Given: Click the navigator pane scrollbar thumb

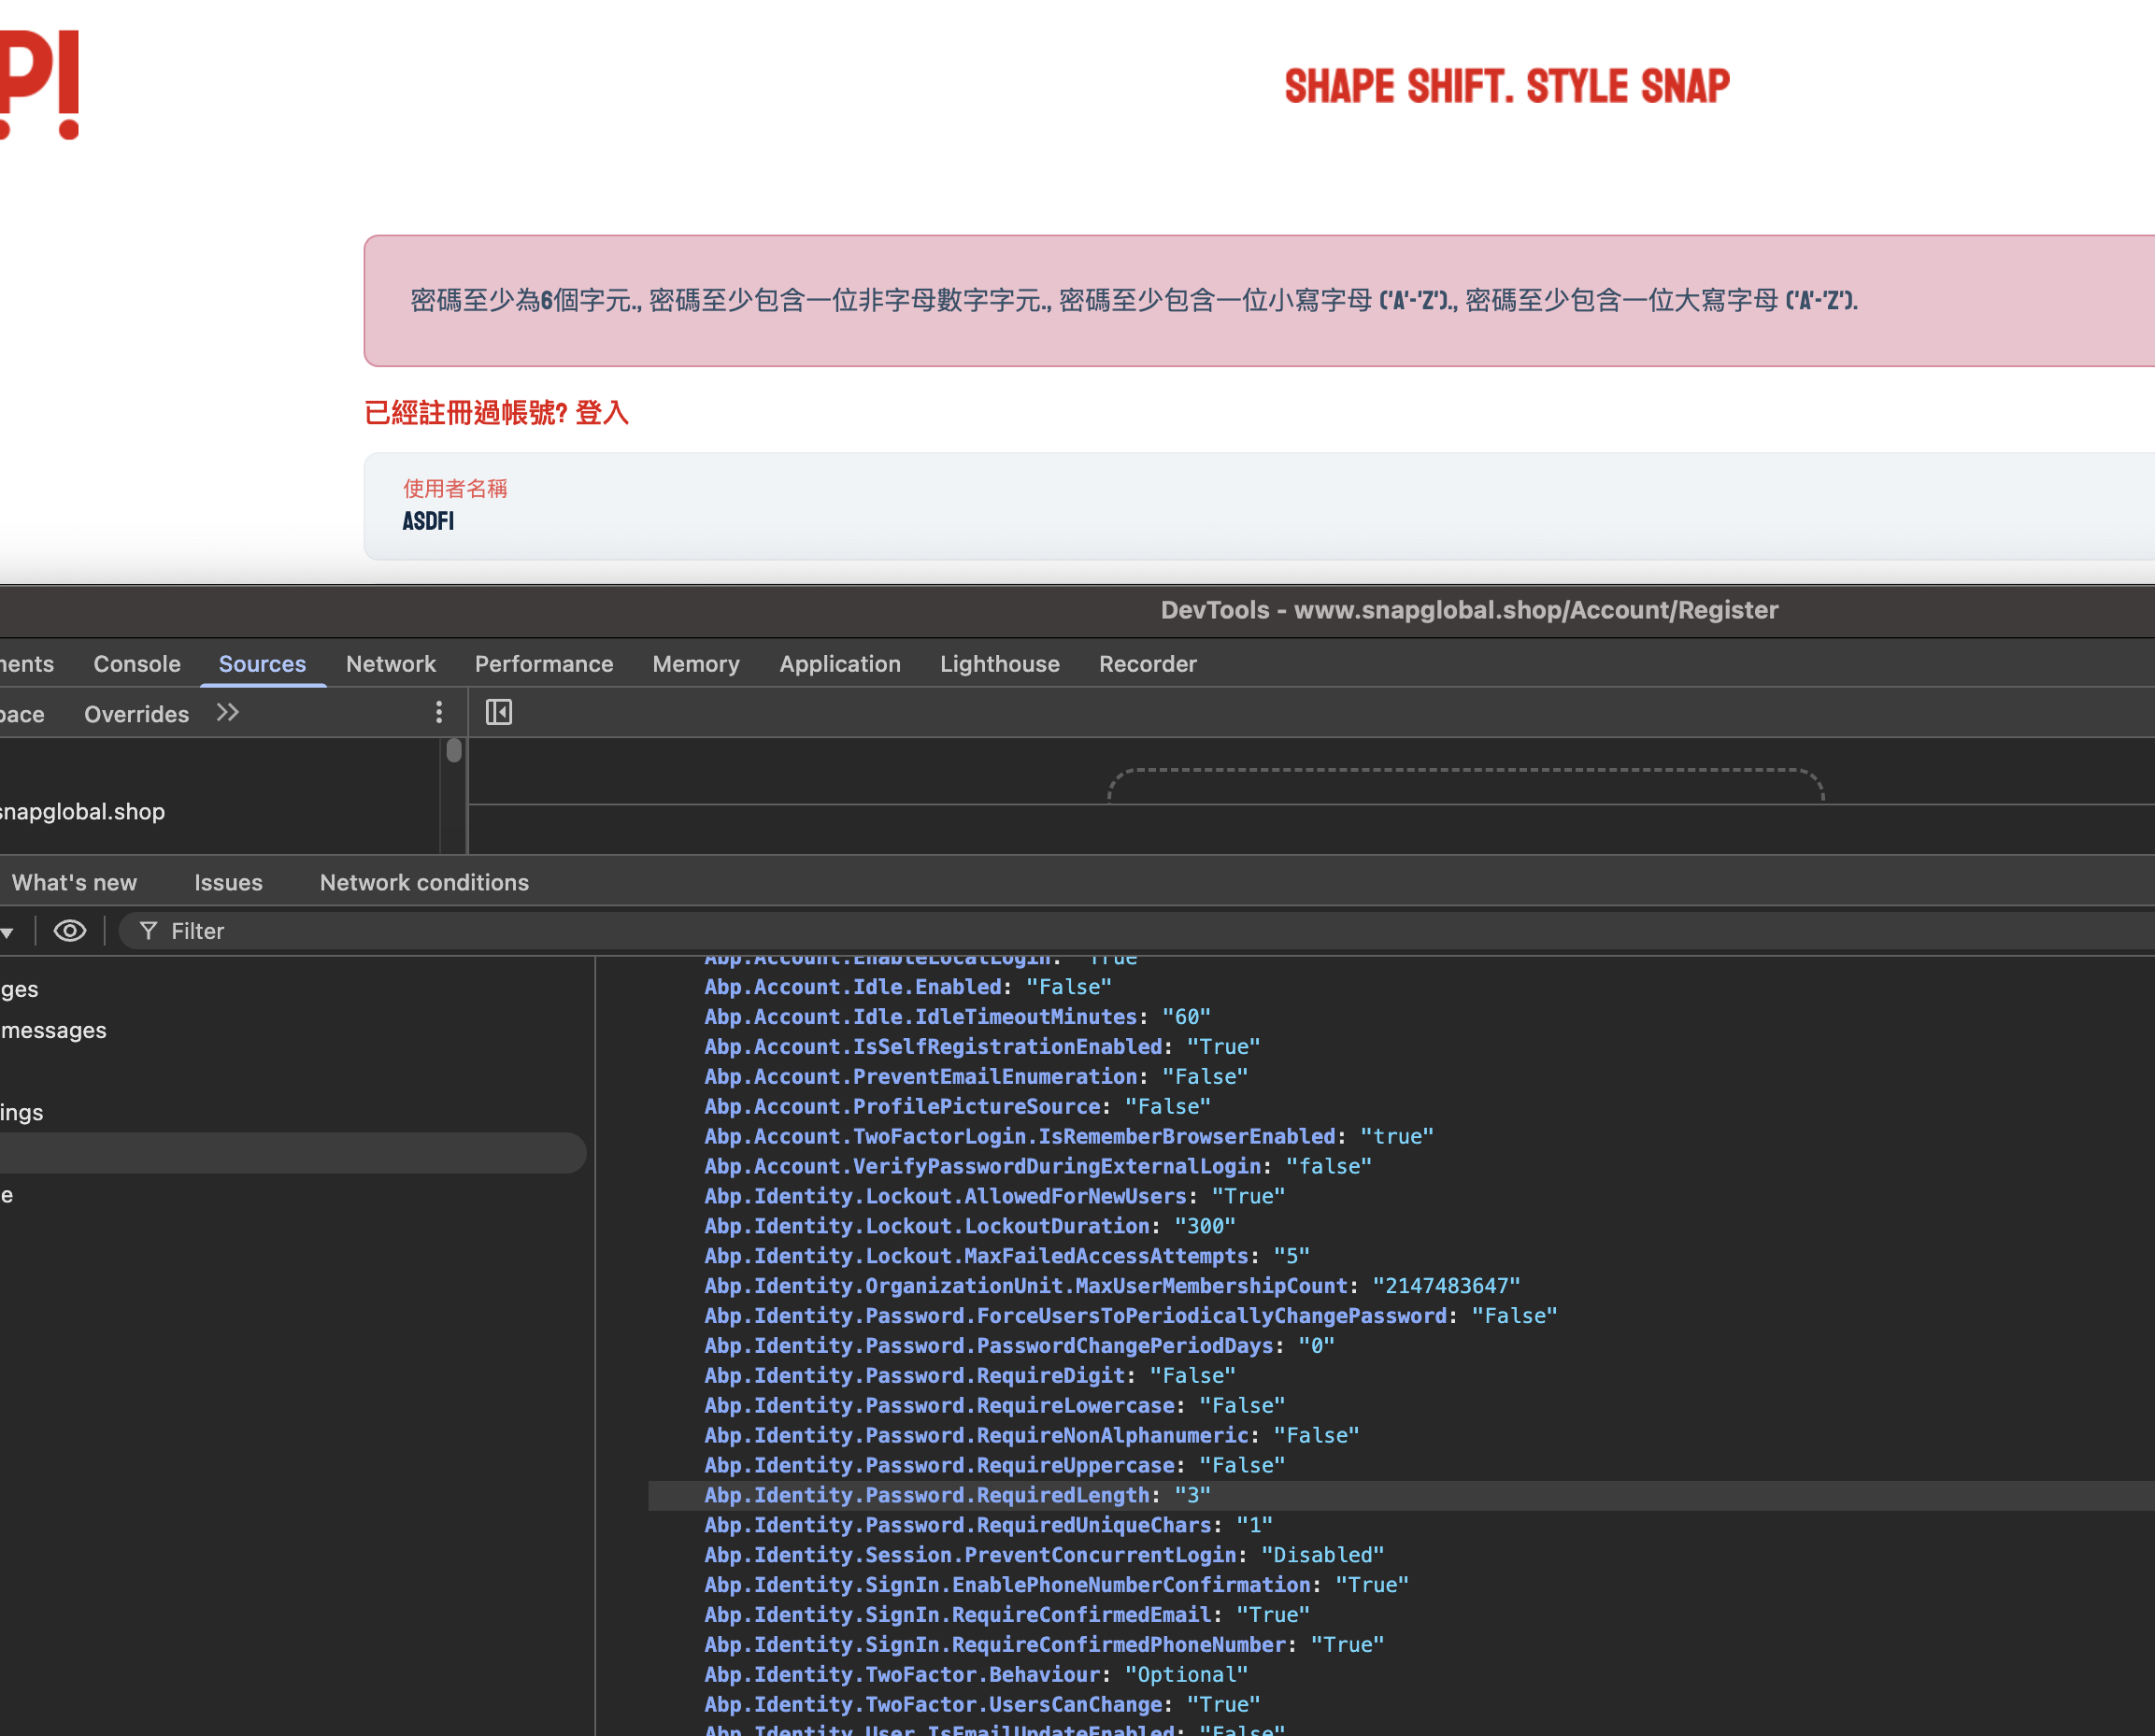Looking at the screenshot, I should [454, 750].
